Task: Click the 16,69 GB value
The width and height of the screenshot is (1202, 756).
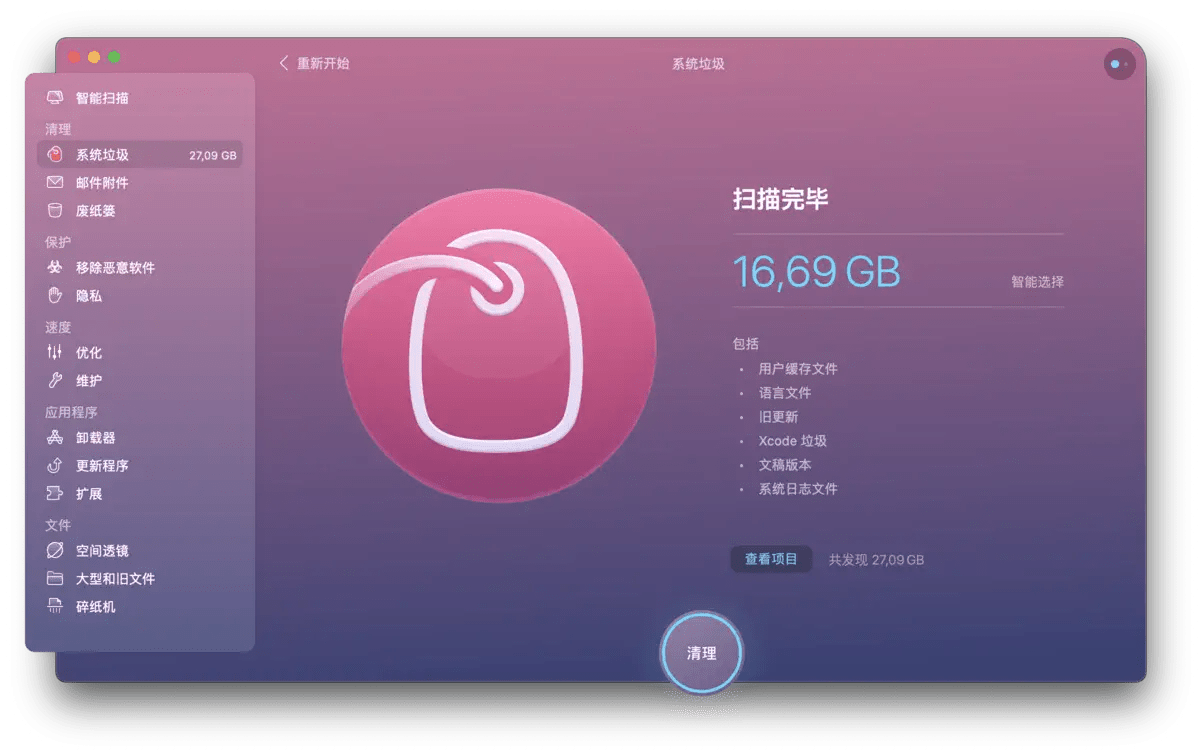Action: point(817,272)
